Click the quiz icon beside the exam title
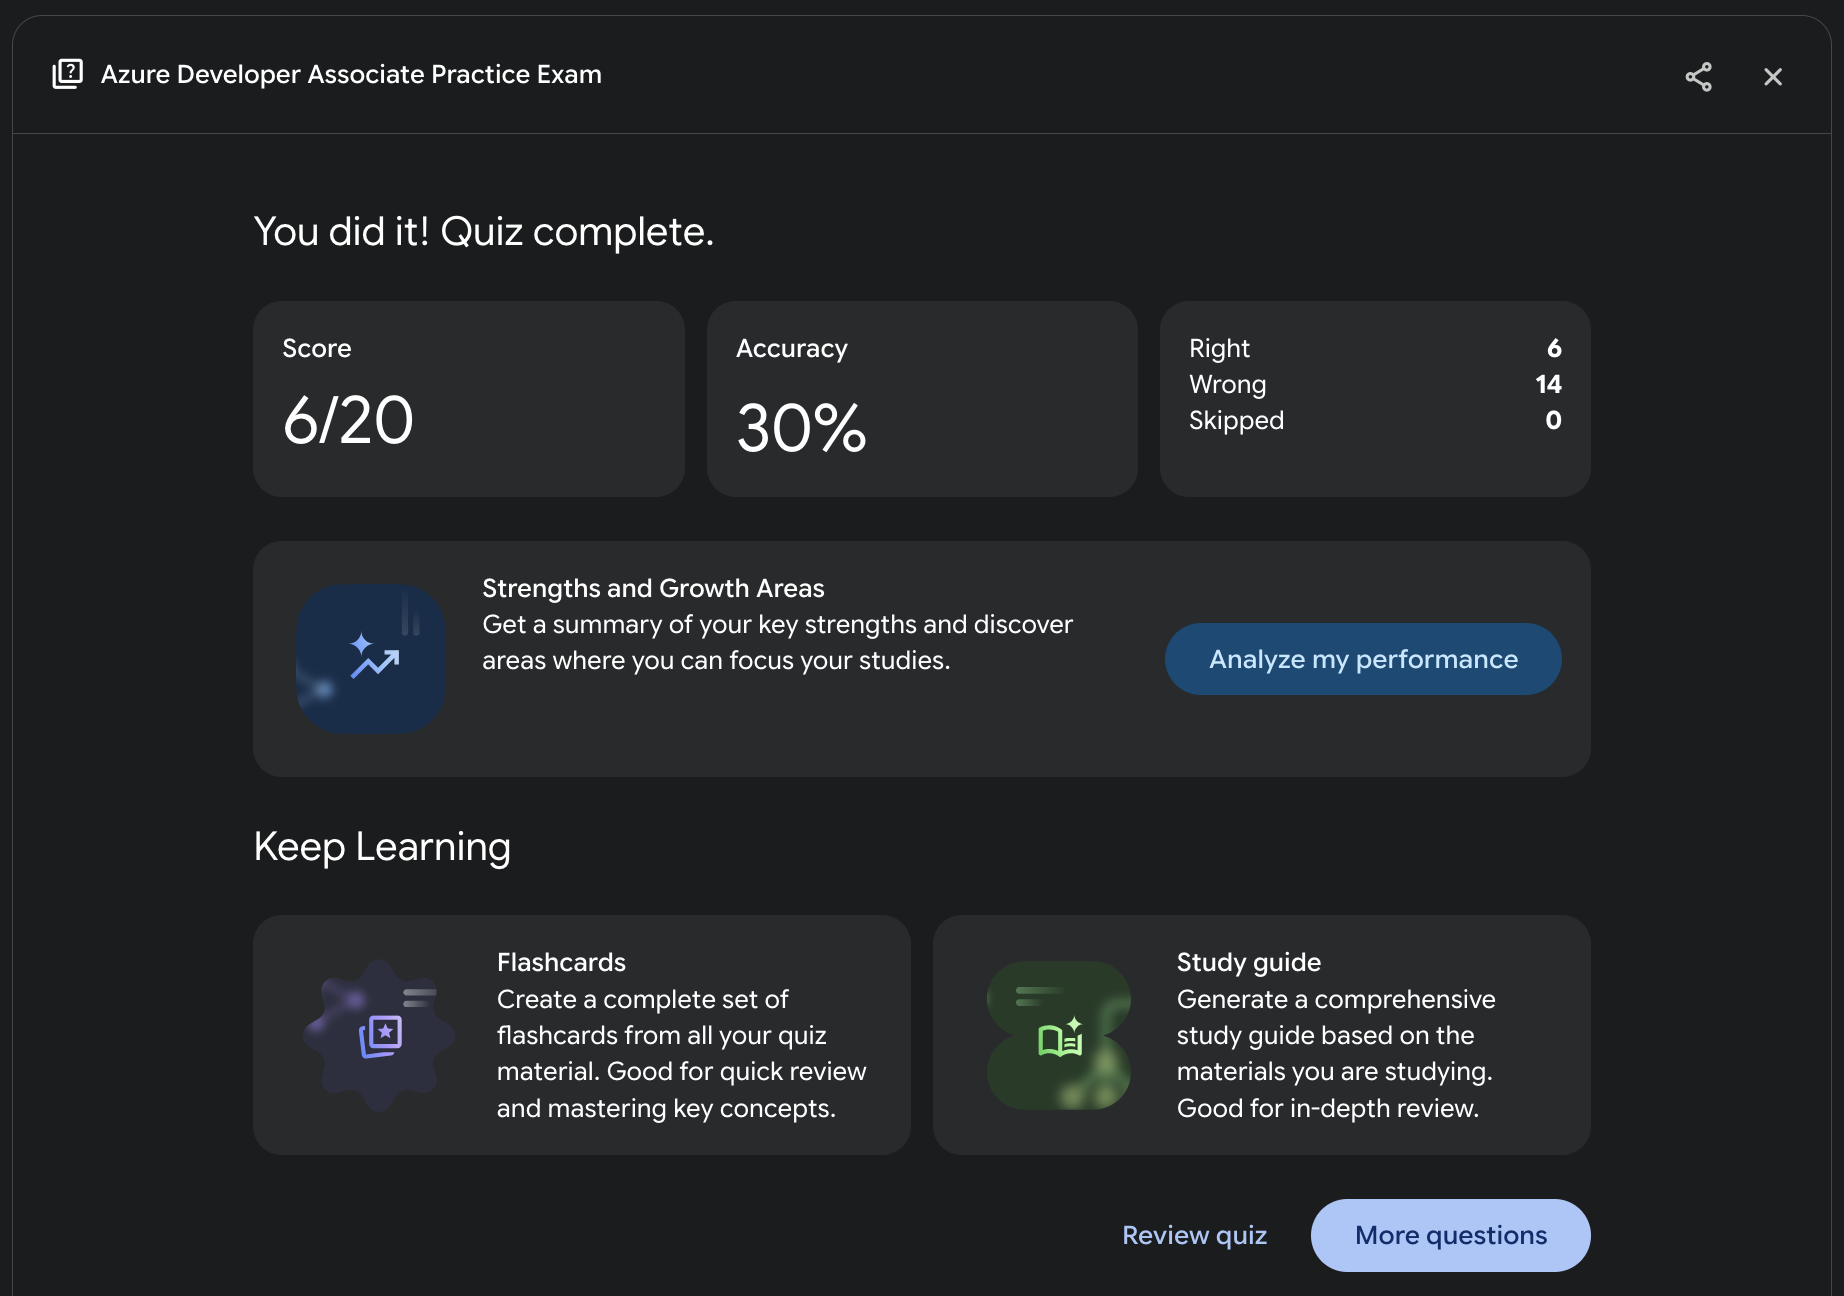 coord(68,74)
